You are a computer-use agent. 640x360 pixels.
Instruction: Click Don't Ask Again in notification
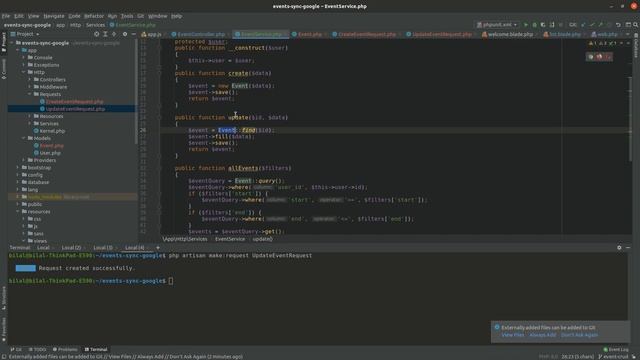pyautogui.click(x=579, y=335)
